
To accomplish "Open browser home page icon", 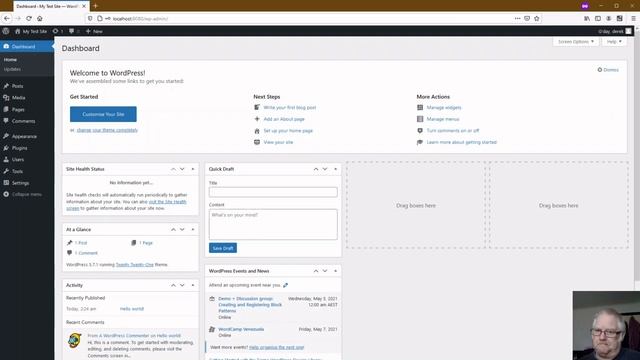I will point(40,18).
